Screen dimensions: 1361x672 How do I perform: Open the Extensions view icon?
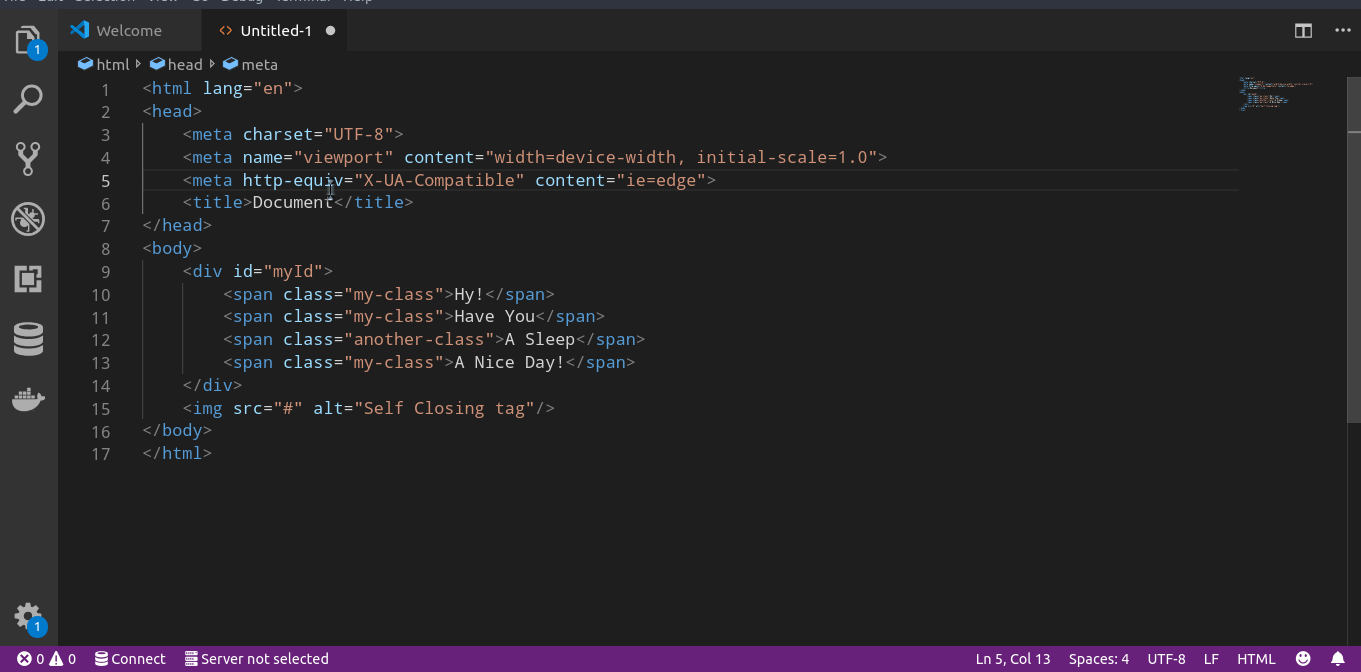pos(28,279)
